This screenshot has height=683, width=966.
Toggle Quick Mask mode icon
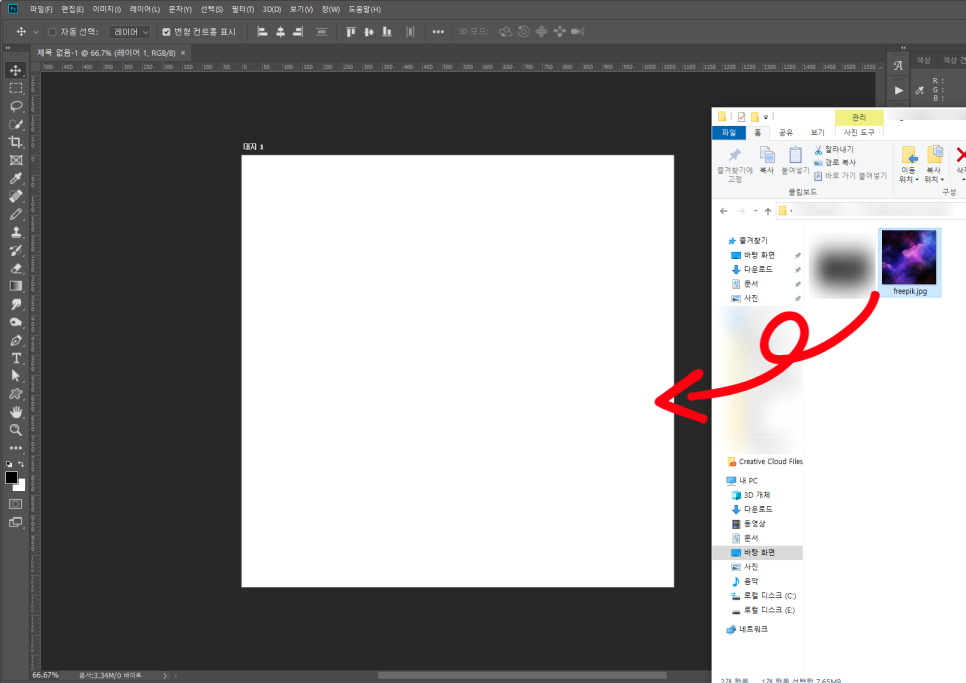tap(16, 504)
